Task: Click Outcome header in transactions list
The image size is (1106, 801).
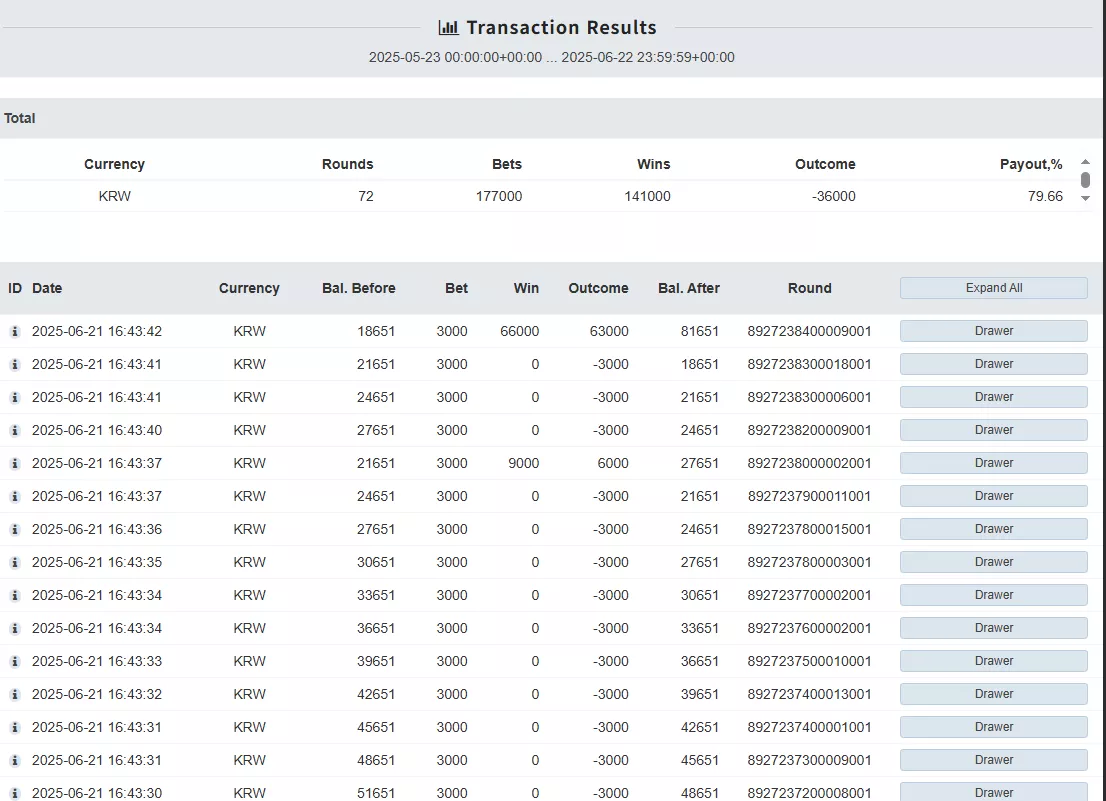Action: pyautogui.click(x=598, y=288)
